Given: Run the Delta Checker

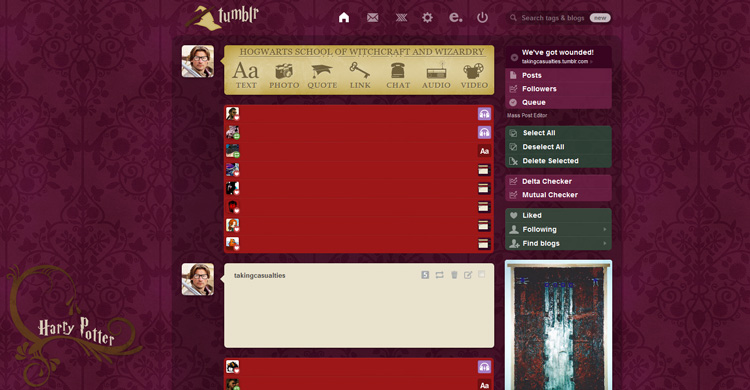Looking at the screenshot, I should pos(558,181).
